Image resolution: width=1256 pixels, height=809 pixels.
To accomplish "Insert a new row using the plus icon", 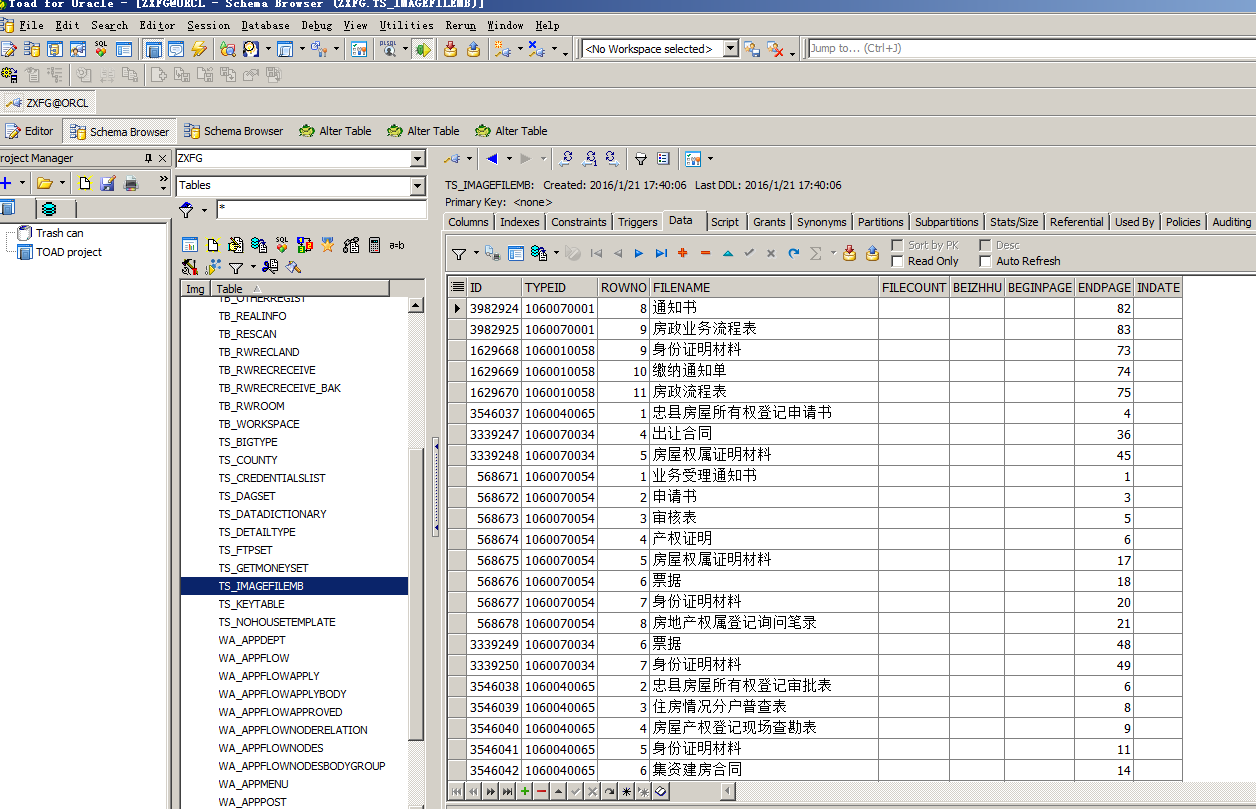I will [682, 253].
